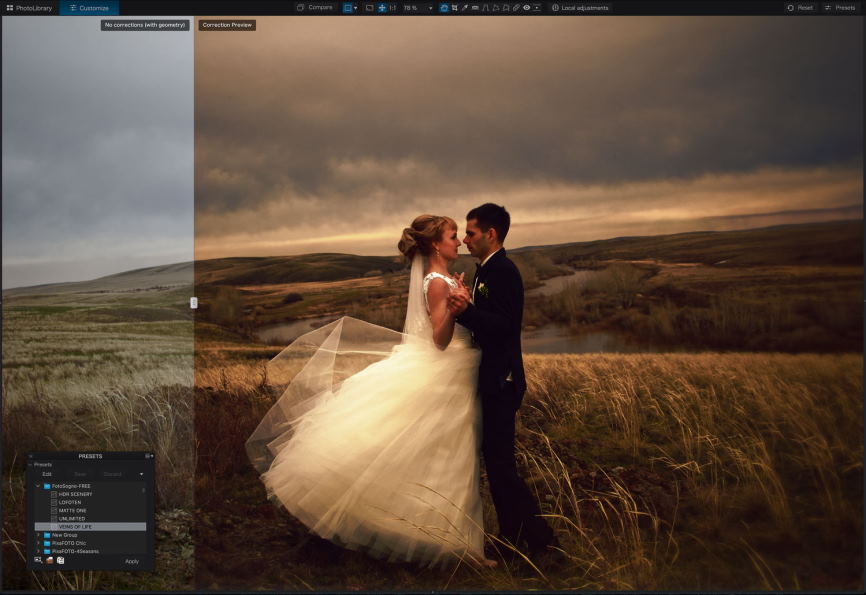Select the New Group folder row
Viewport: 866px width, 595px height.
click(x=91, y=535)
